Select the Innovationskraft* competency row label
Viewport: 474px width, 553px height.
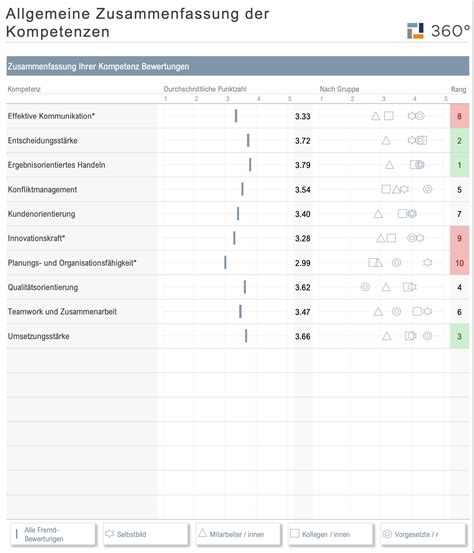point(36,238)
